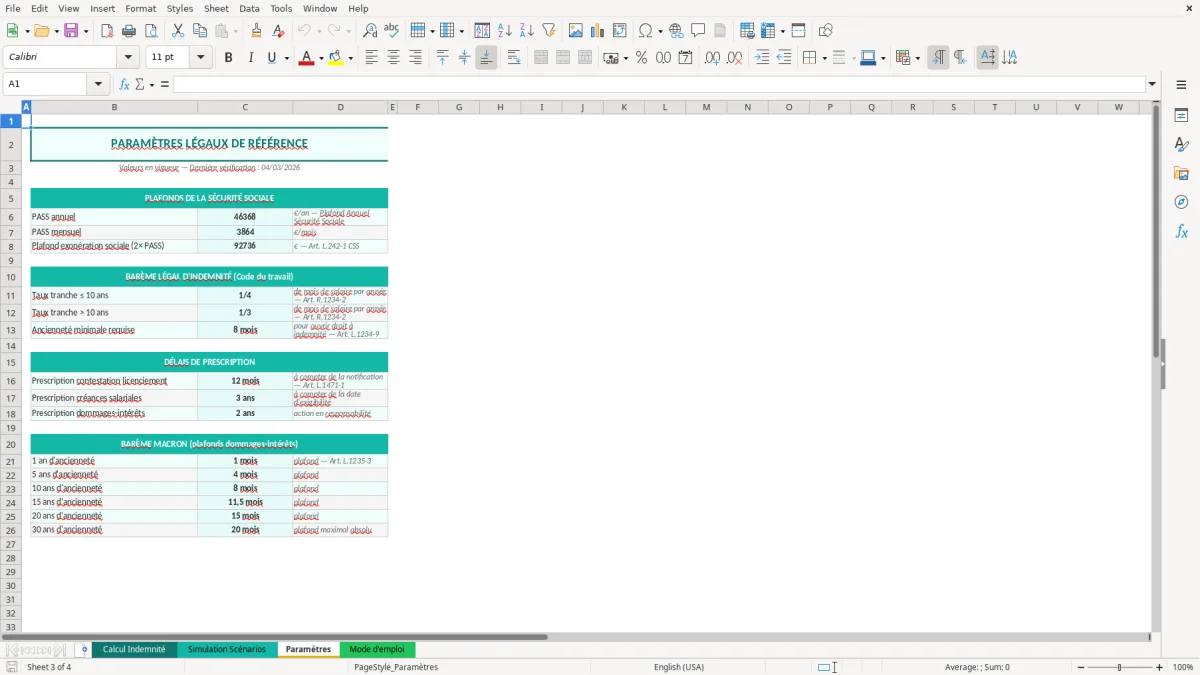This screenshot has height=675, width=1200.
Task: Add decimal place icon
Action: coord(712,58)
